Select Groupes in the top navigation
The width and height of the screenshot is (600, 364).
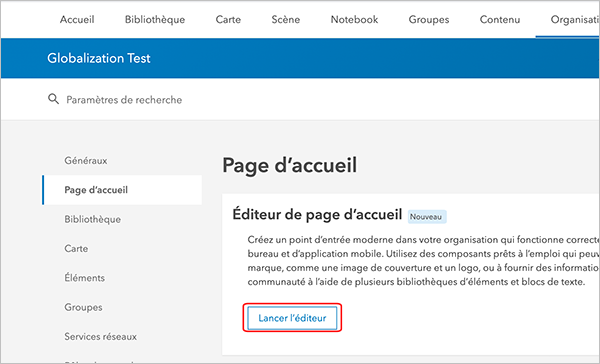point(429,20)
